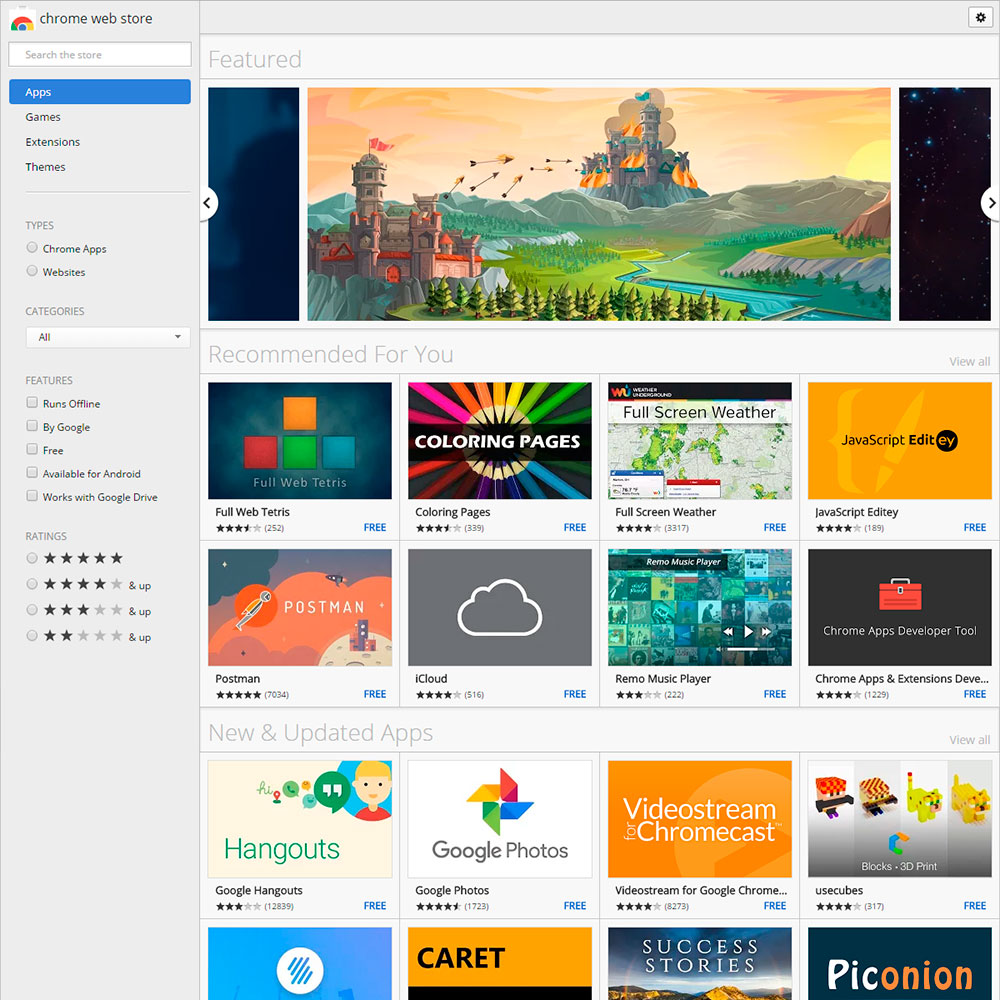
Task: Click the Chrome Web Store logo icon
Action: pos(22,20)
